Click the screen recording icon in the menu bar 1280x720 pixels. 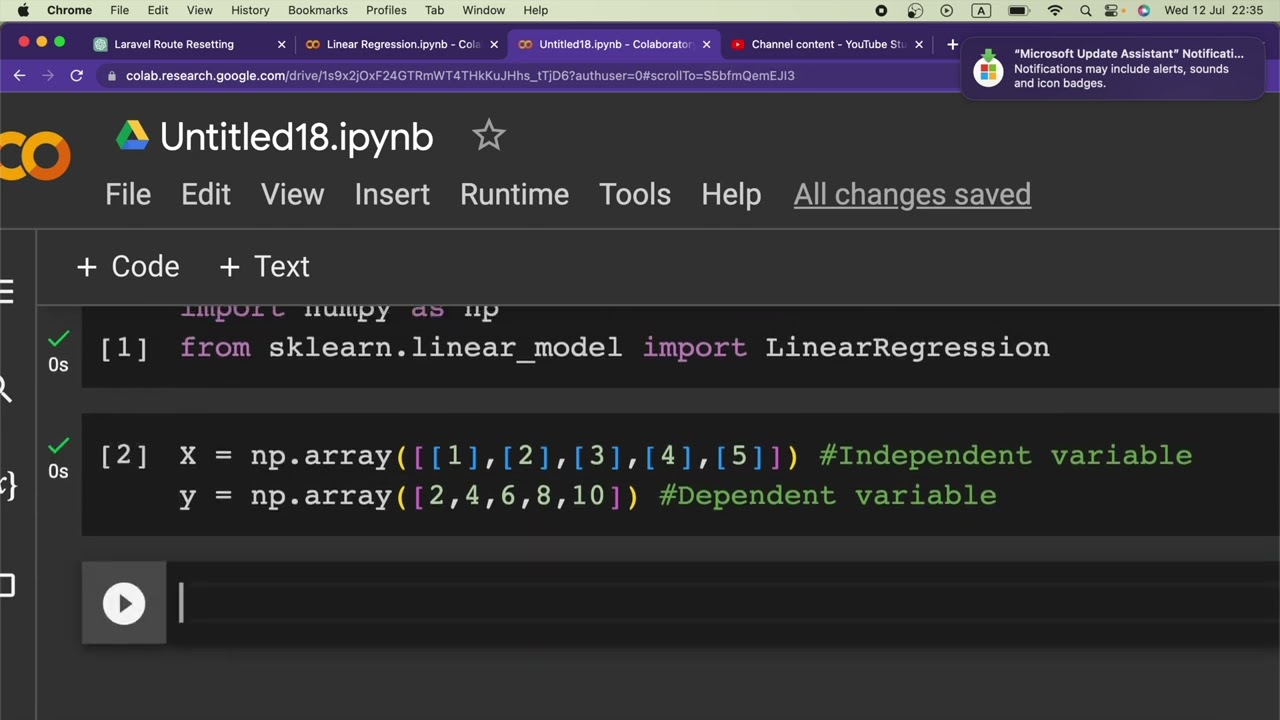click(x=881, y=10)
